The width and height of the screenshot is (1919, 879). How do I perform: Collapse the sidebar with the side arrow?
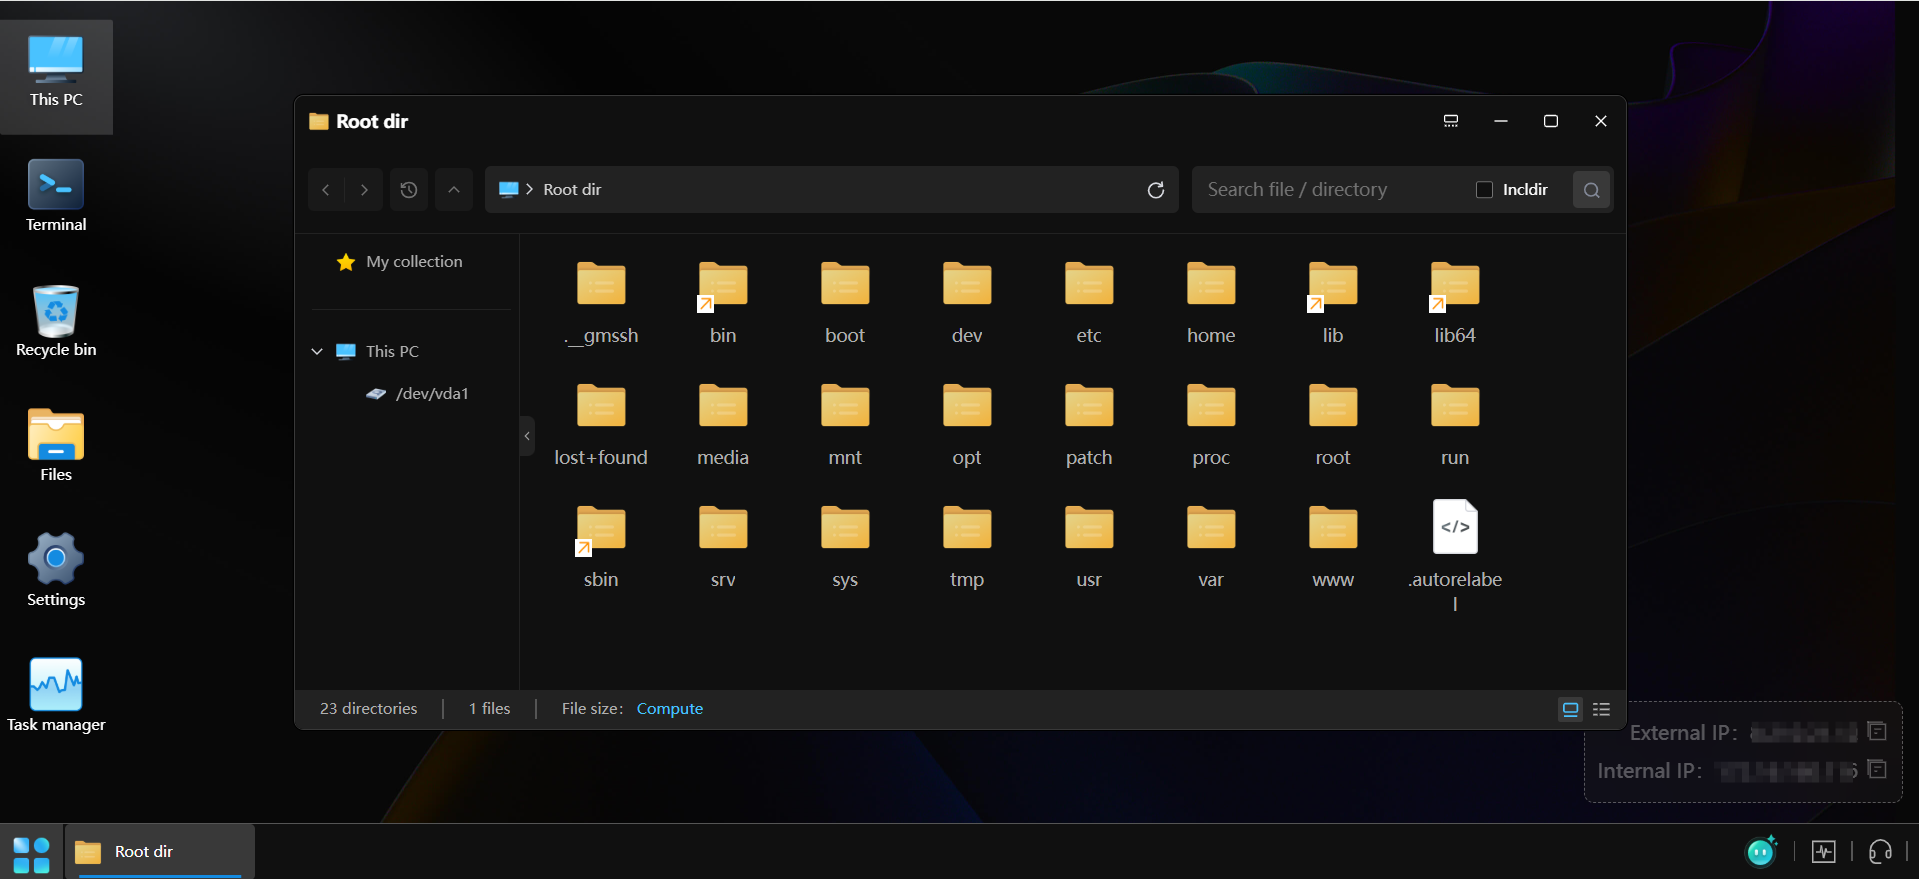tap(527, 436)
